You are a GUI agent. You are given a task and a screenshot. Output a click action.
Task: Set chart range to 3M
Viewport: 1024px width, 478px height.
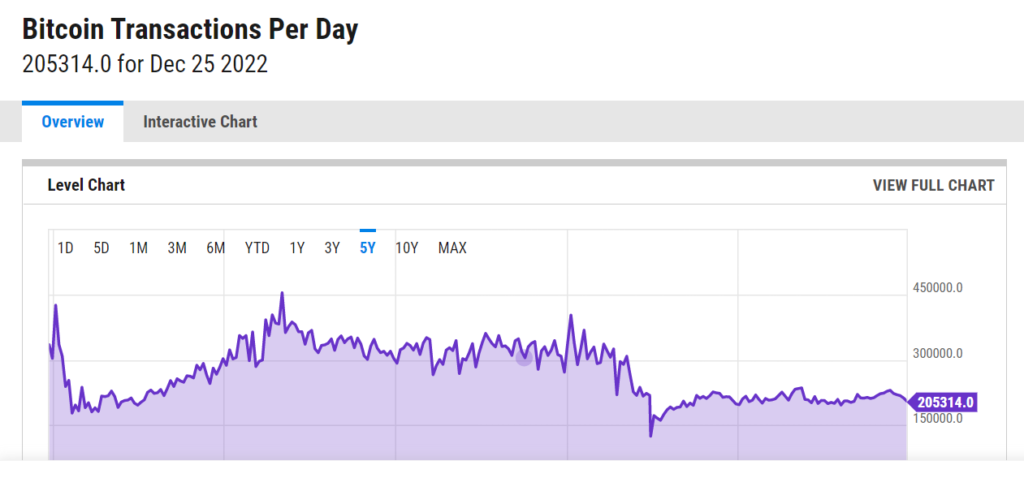[x=177, y=248]
